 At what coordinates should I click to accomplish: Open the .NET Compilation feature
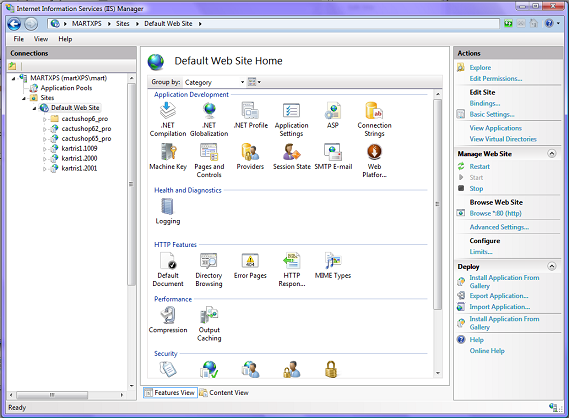point(168,119)
